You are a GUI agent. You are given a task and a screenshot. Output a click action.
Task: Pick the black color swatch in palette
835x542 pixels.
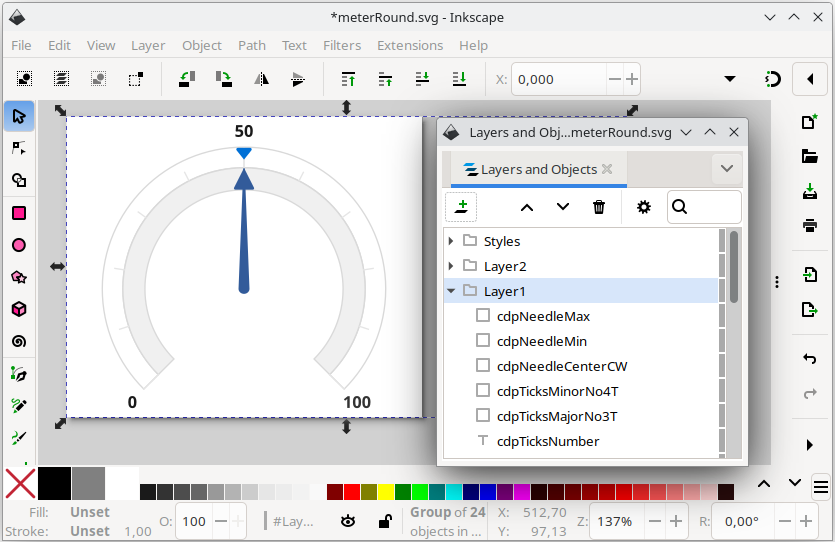[x=54, y=483]
